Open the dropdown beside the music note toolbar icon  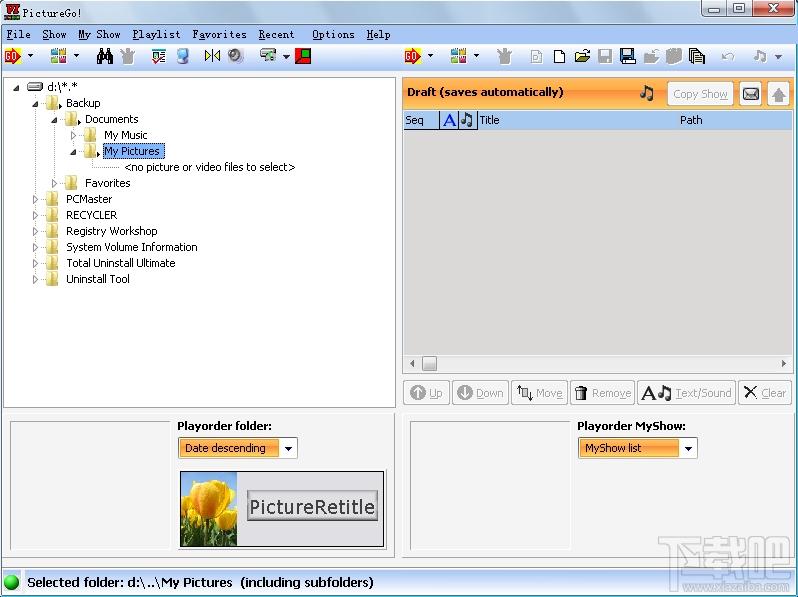tap(778, 56)
